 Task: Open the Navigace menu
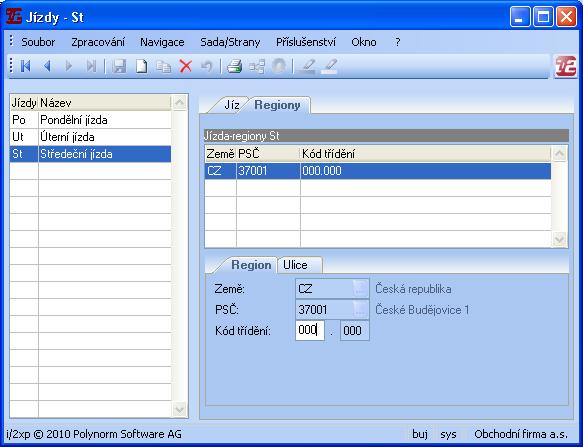(162, 42)
